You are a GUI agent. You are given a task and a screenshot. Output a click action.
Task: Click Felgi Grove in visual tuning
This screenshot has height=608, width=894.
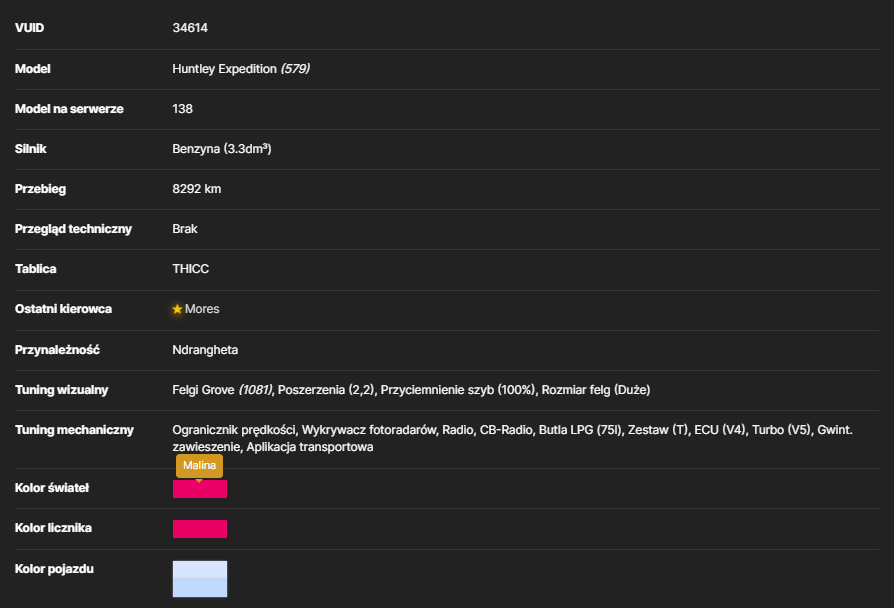click(204, 390)
